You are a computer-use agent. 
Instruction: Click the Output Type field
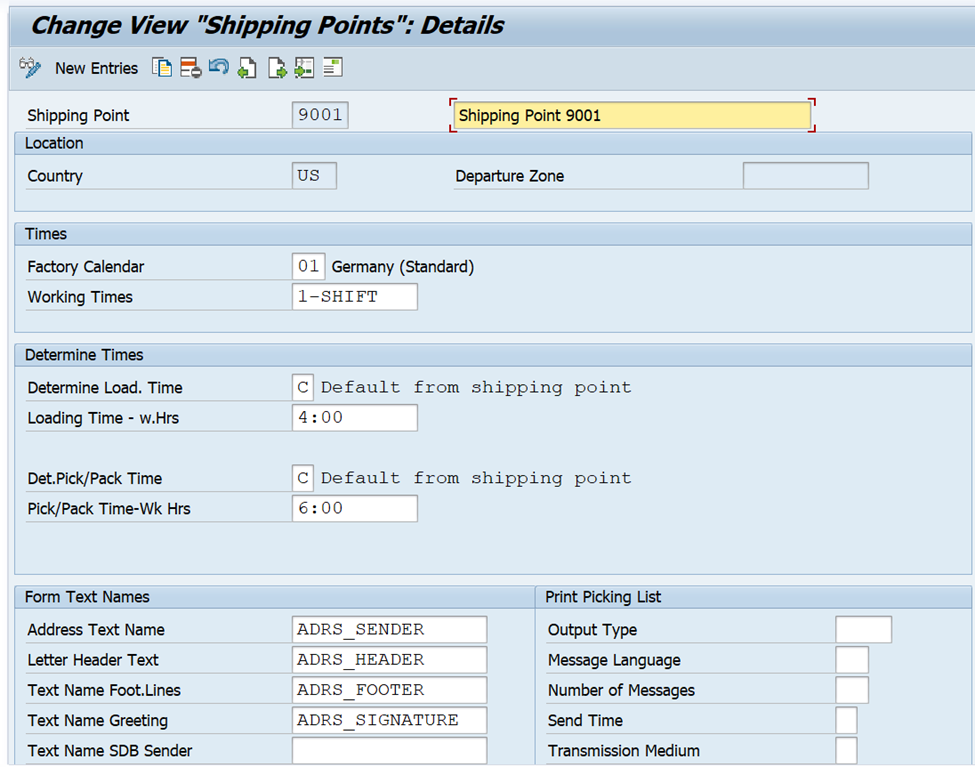tap(864, 630)
